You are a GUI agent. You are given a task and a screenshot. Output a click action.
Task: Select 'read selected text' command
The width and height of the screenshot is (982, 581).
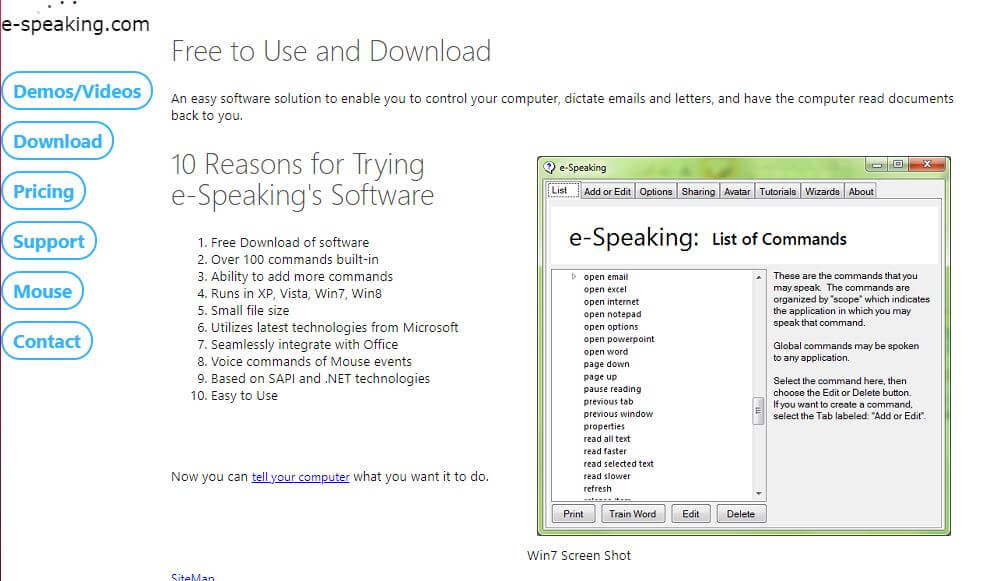click(x=618, y=464)
